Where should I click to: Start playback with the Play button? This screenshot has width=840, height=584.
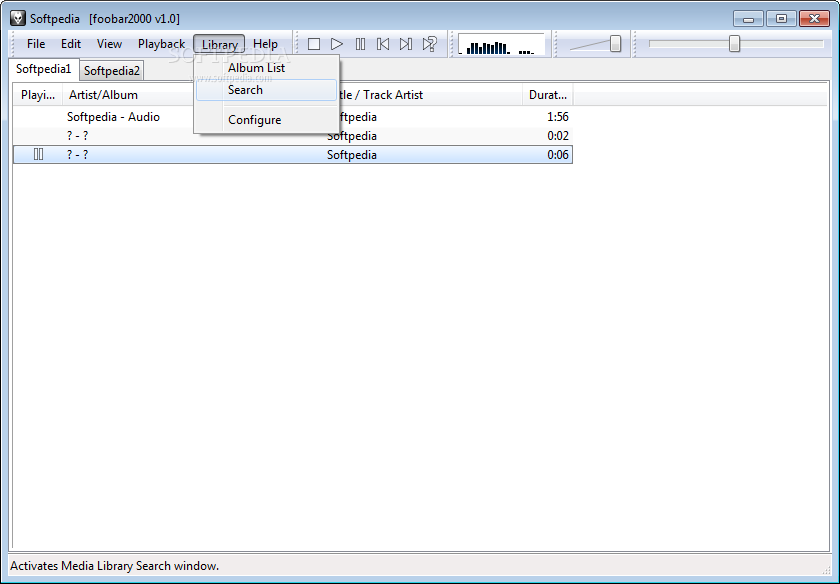pyautogui.click(x=337, y=44)
